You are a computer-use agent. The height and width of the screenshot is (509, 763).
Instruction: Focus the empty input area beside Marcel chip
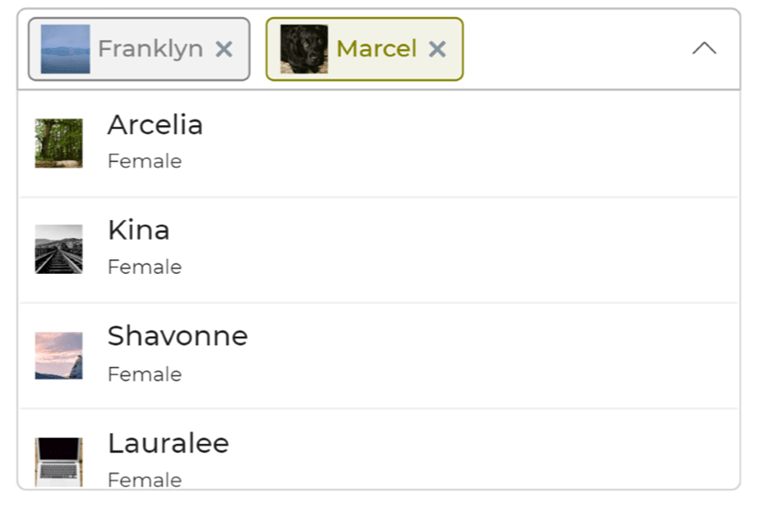click(574, 49)
